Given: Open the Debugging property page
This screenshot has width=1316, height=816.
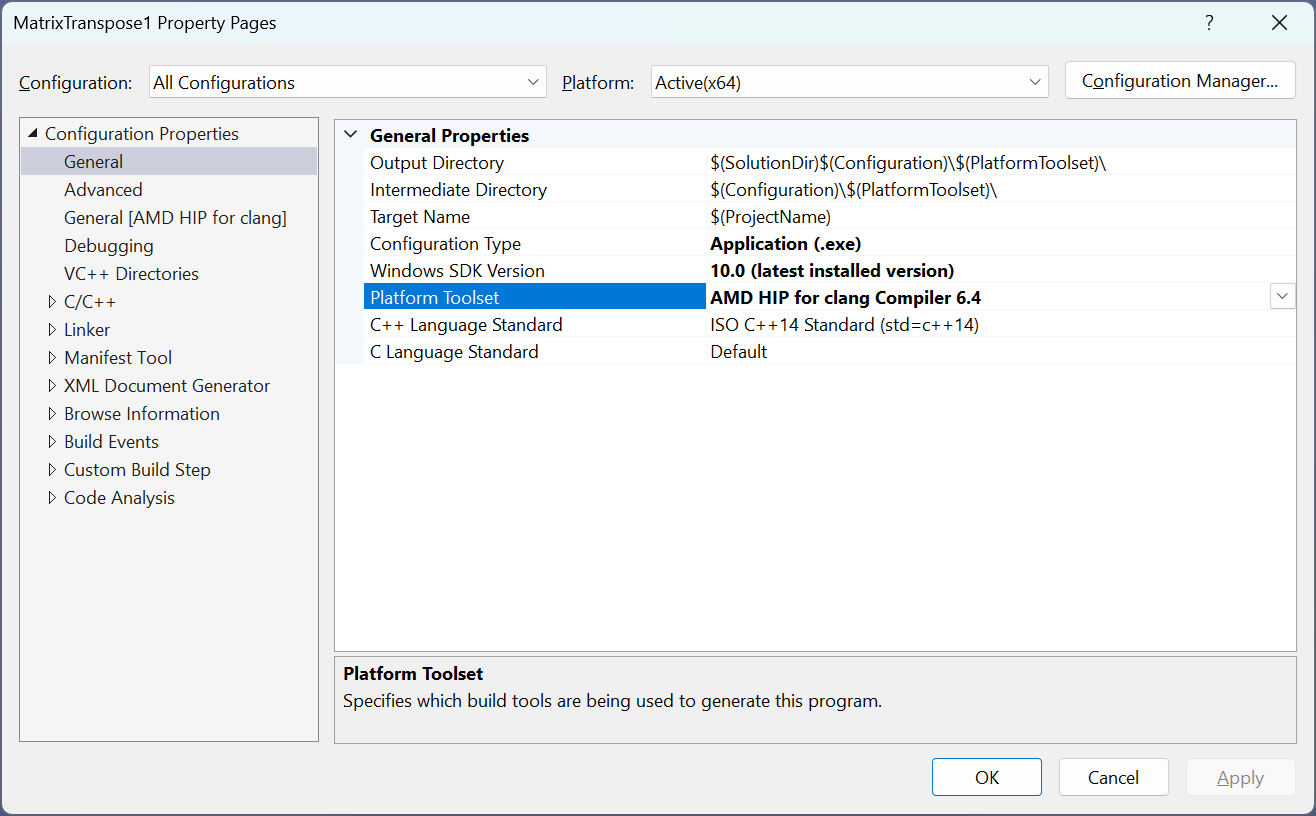Looking at the screenshot, I should point(109,246).
